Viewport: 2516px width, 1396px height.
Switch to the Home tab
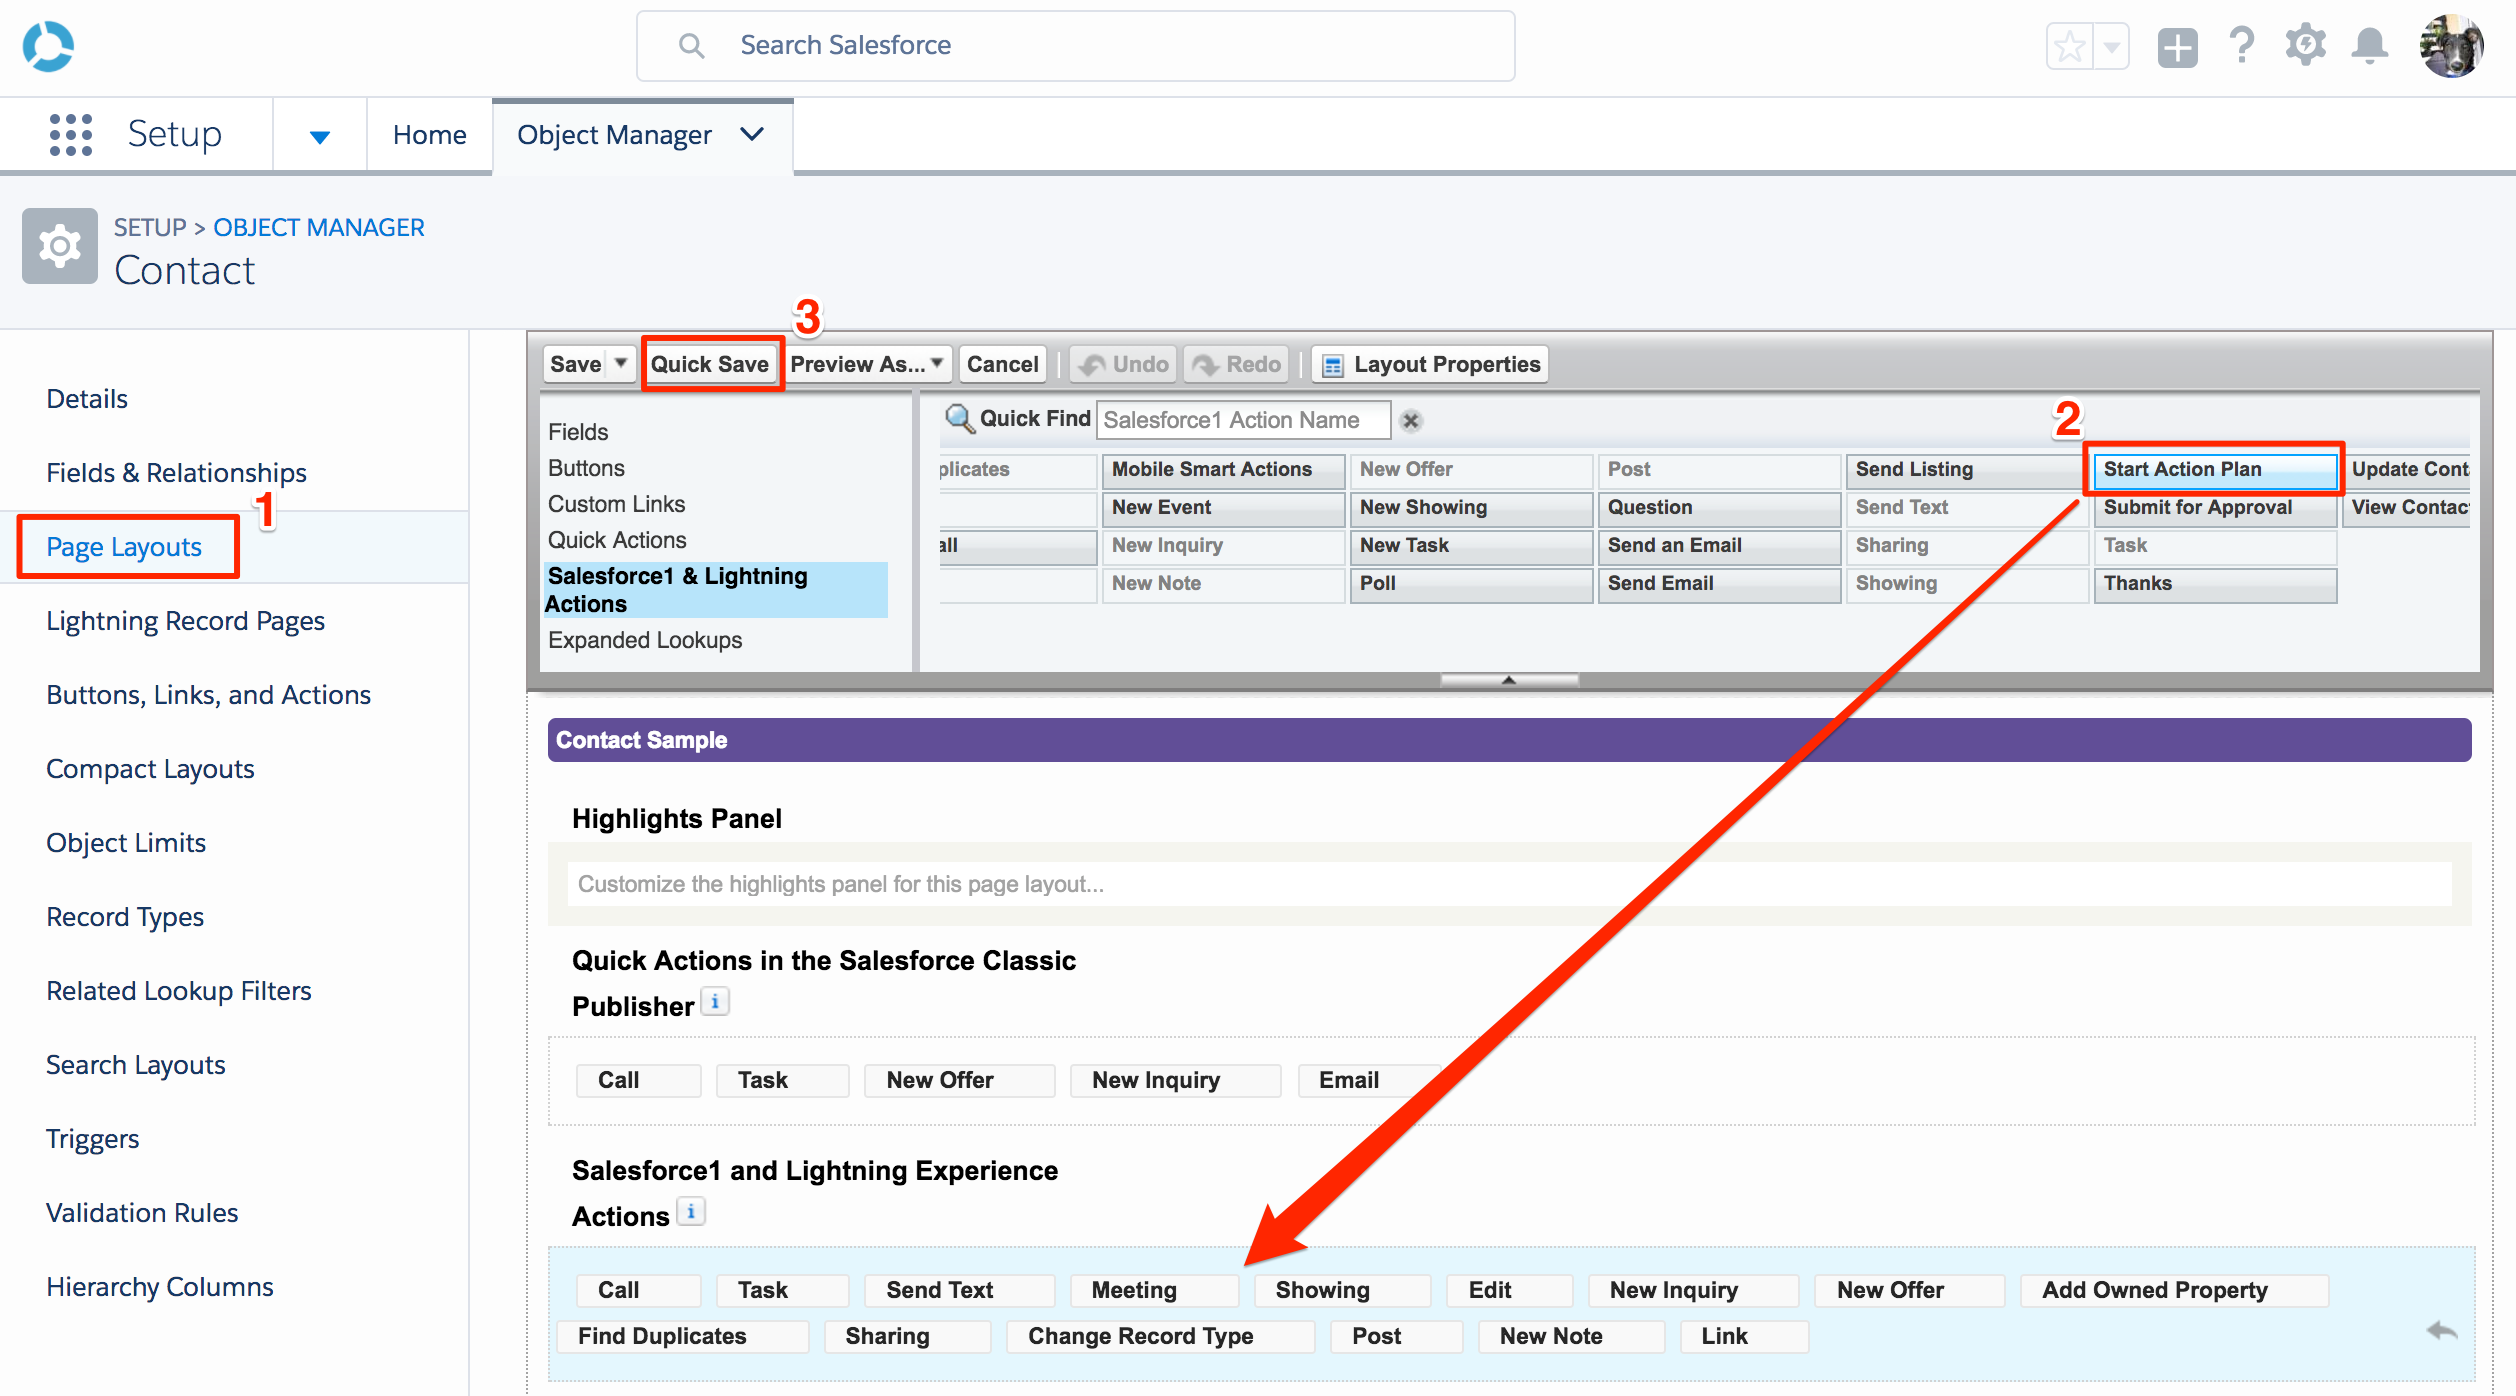[x=429, y=135]
